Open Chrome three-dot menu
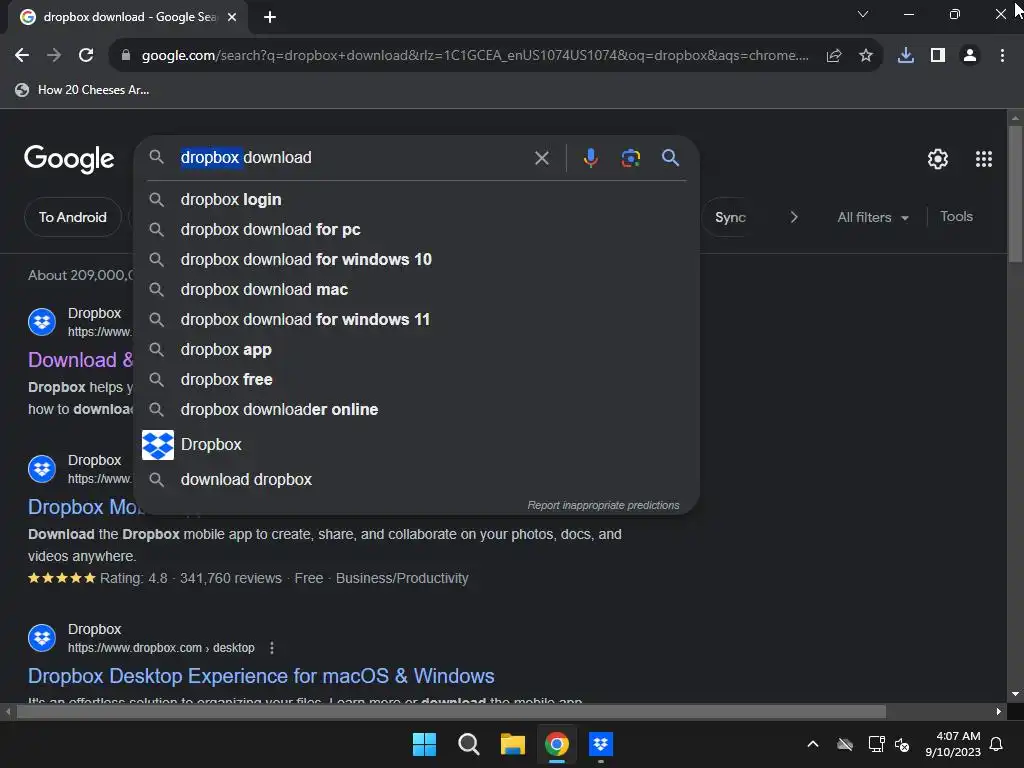Viewport: 1024px width, 768px height. pyautogui.click(x=1002, y=56)
